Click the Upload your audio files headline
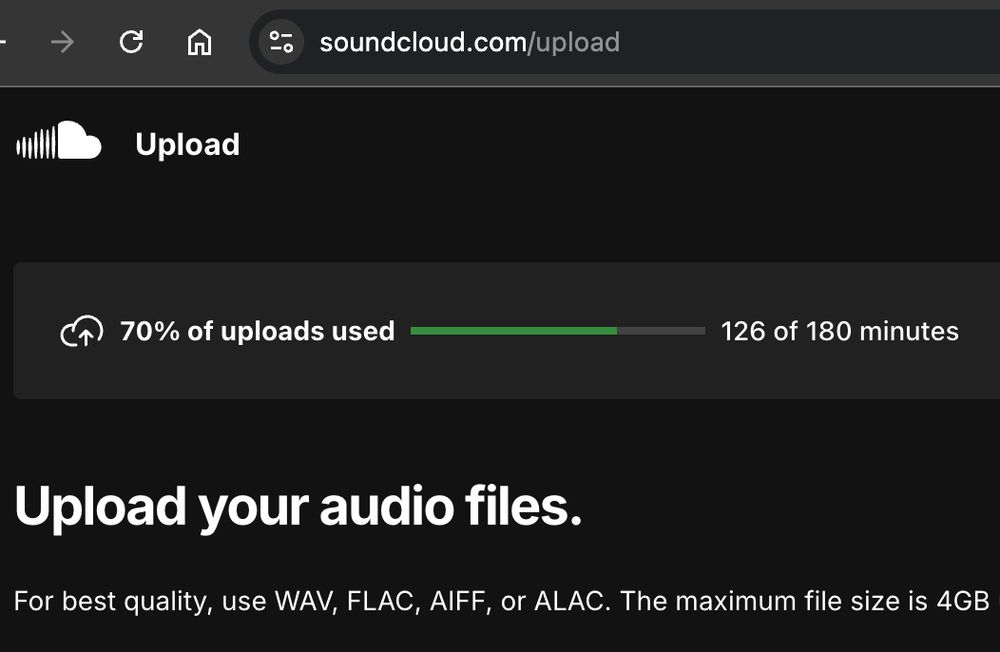 [x=300, y=505]
